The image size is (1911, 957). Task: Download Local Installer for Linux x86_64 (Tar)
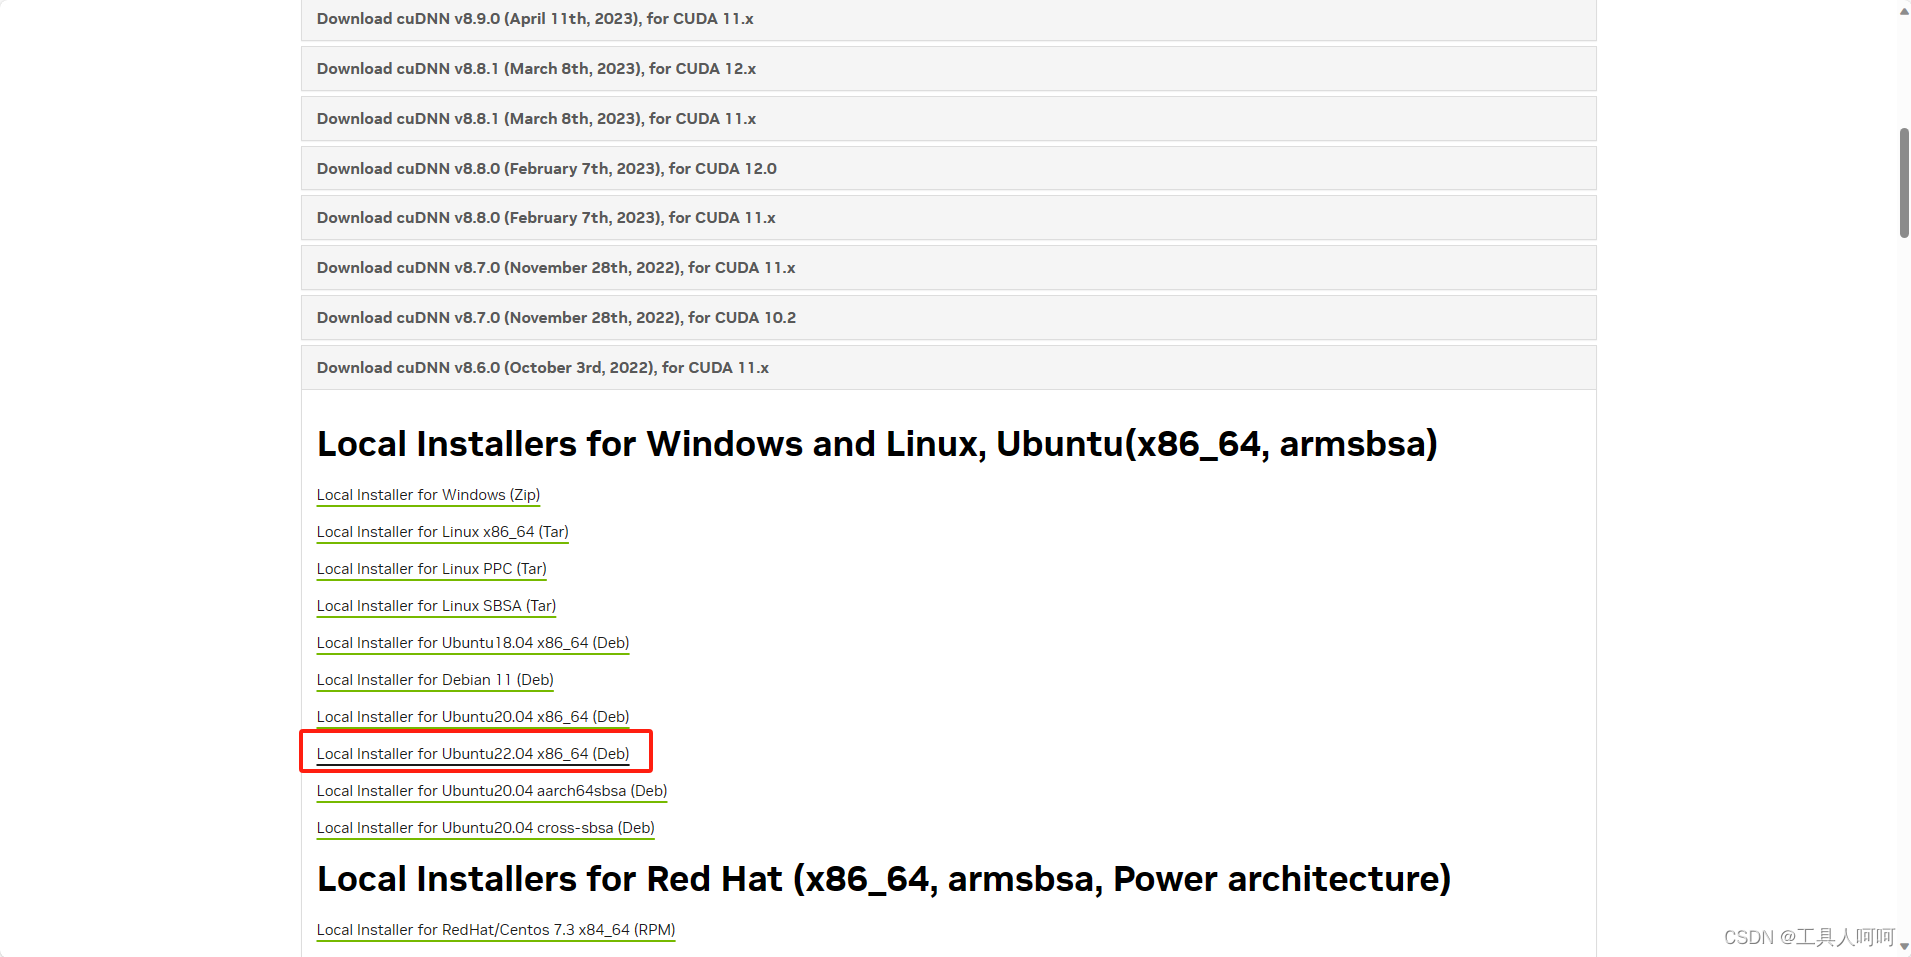coord(442,532)
